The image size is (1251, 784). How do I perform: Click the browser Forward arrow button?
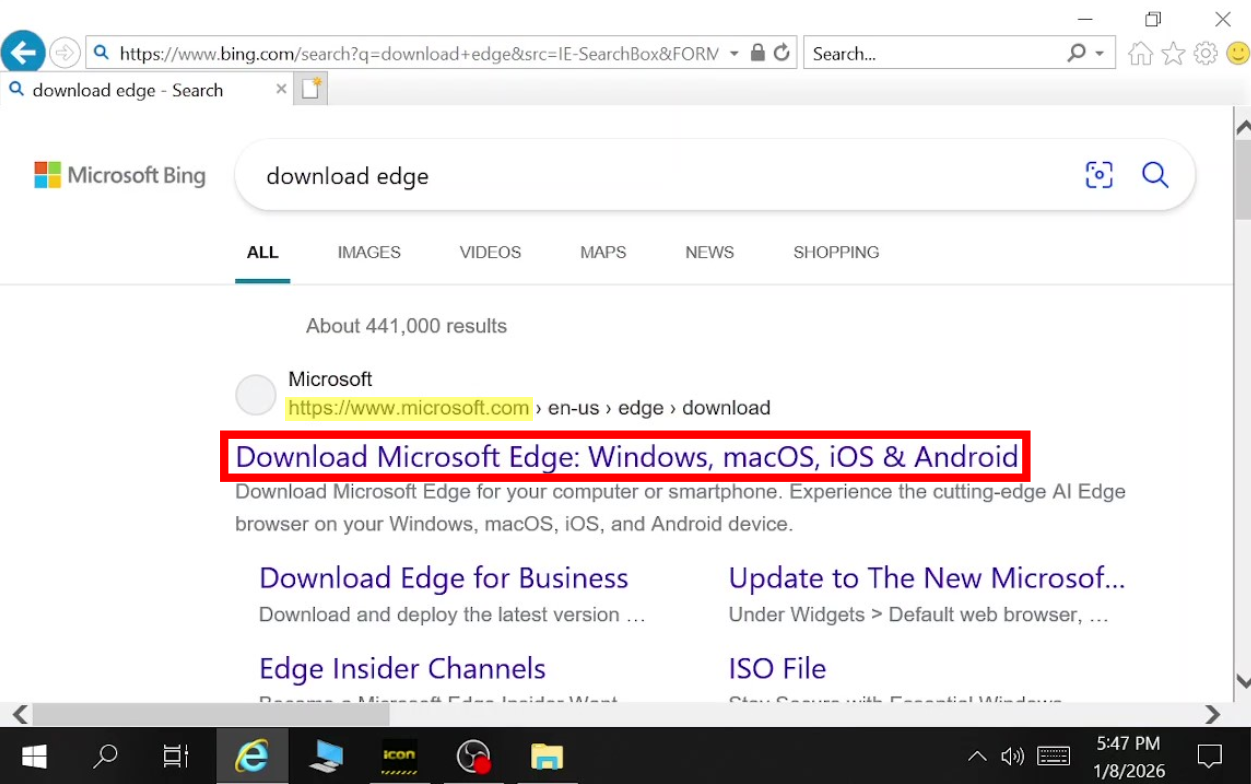coord(65,53)
